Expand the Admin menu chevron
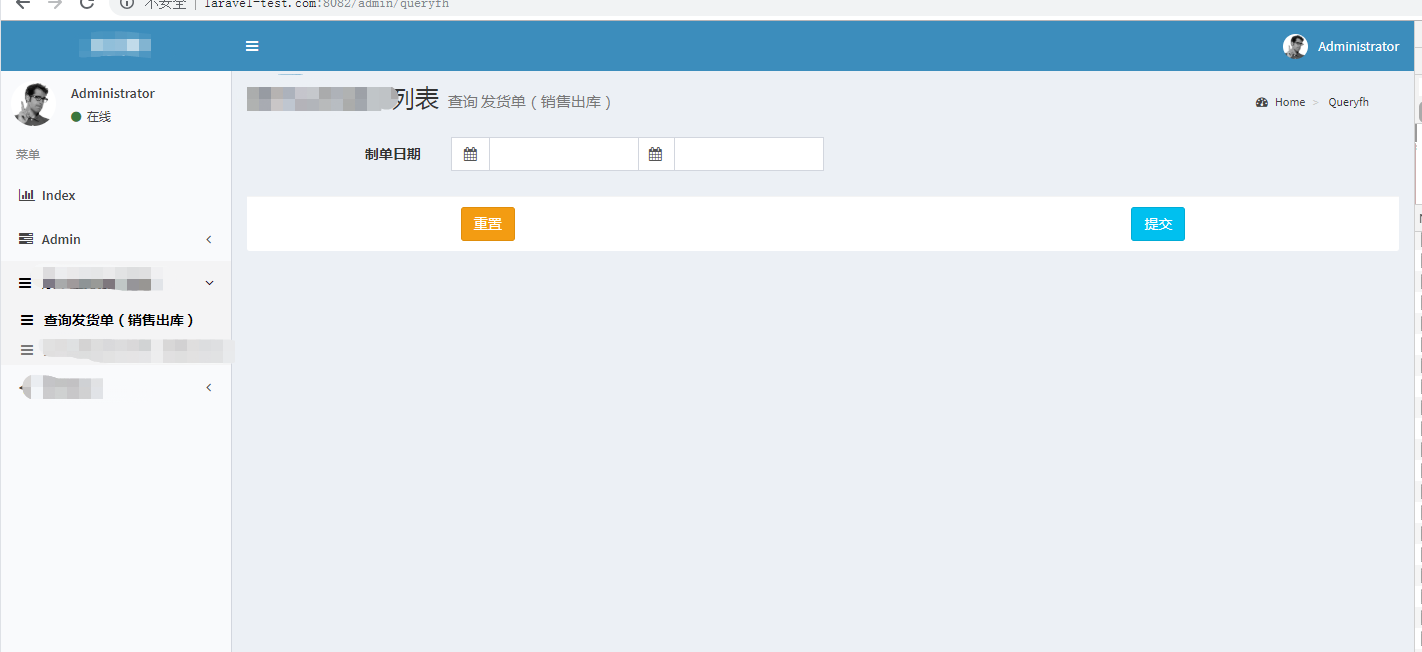The height and width of the screenshot is (652, 1422). coord(209,239)
